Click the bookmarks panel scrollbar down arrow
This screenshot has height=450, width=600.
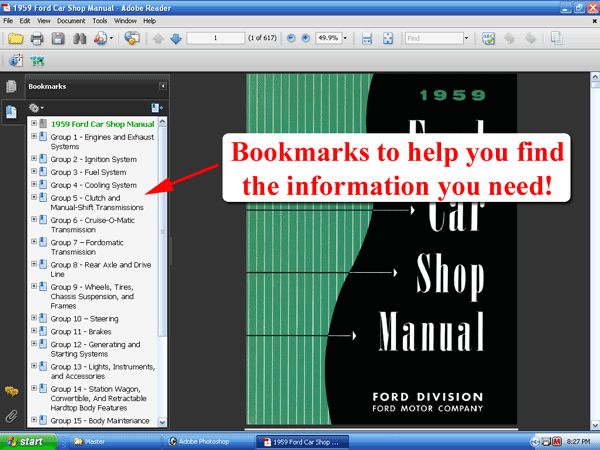point(163,422)
